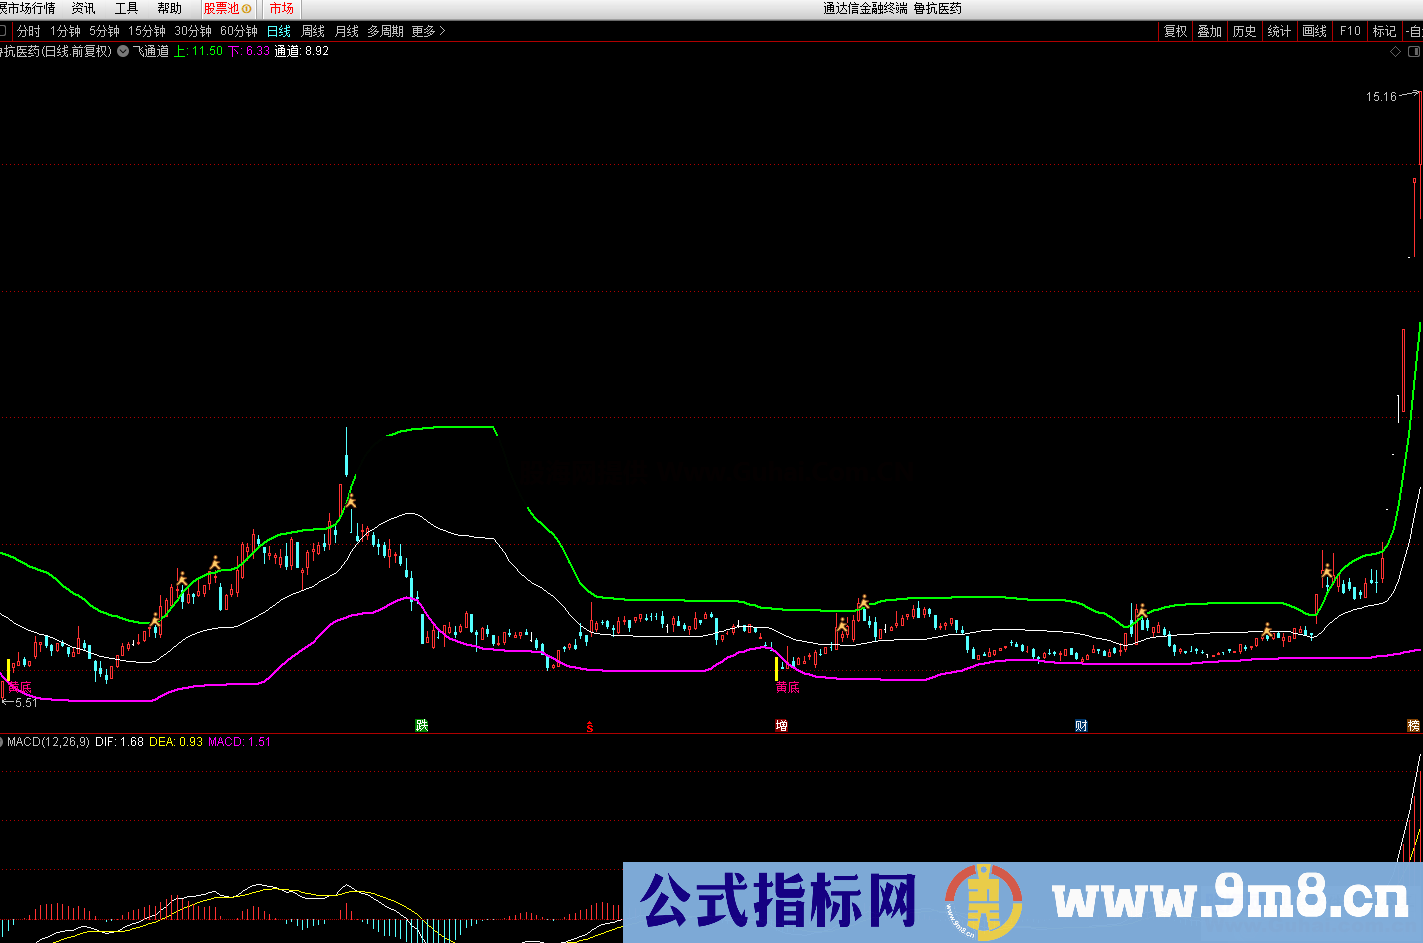Expand the 更多 periods list
1423x943 pixels.
pyautogui.click(x=428, y=31)
